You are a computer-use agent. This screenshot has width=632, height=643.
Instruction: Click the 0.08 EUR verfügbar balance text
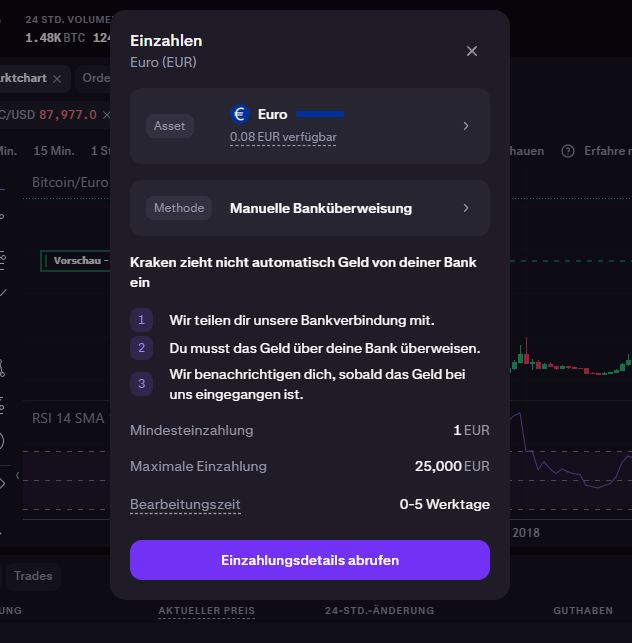pyautogui.click(x=283, y=137)
